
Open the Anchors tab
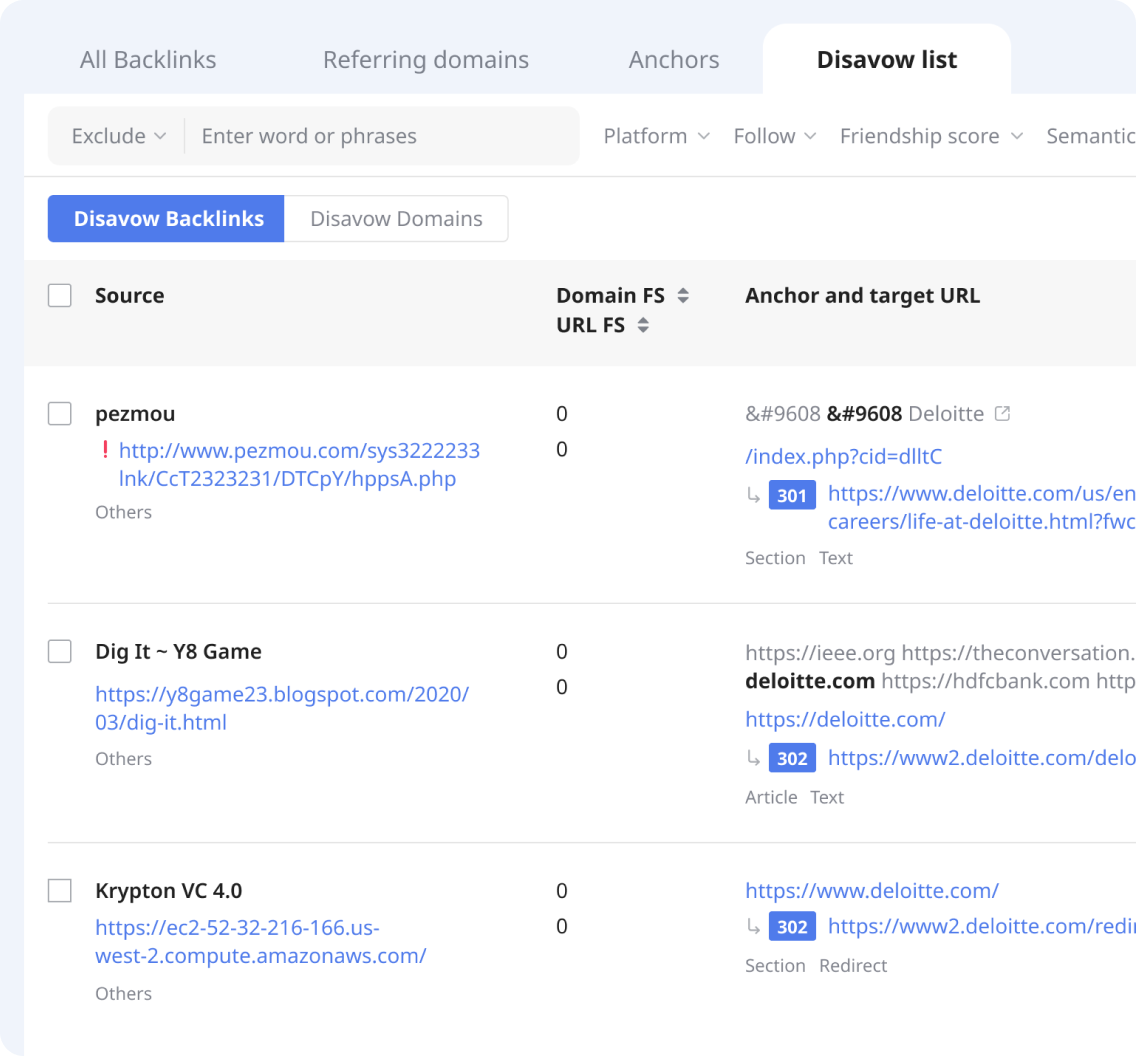(x=674, y=60)
